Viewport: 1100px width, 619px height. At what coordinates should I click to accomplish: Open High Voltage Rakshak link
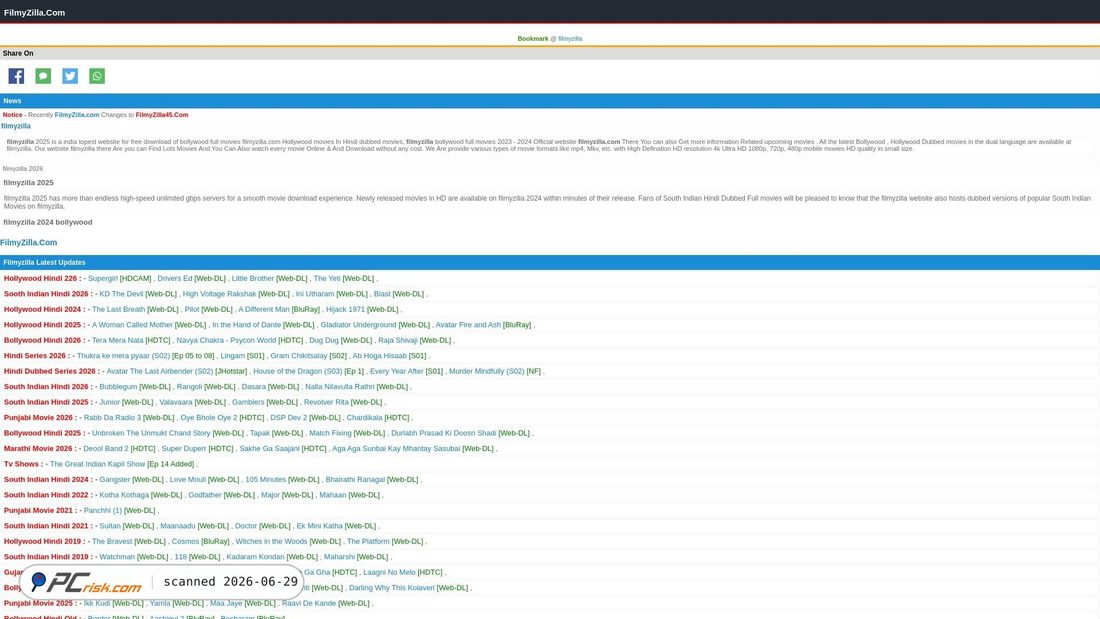[x=219, y=294]
